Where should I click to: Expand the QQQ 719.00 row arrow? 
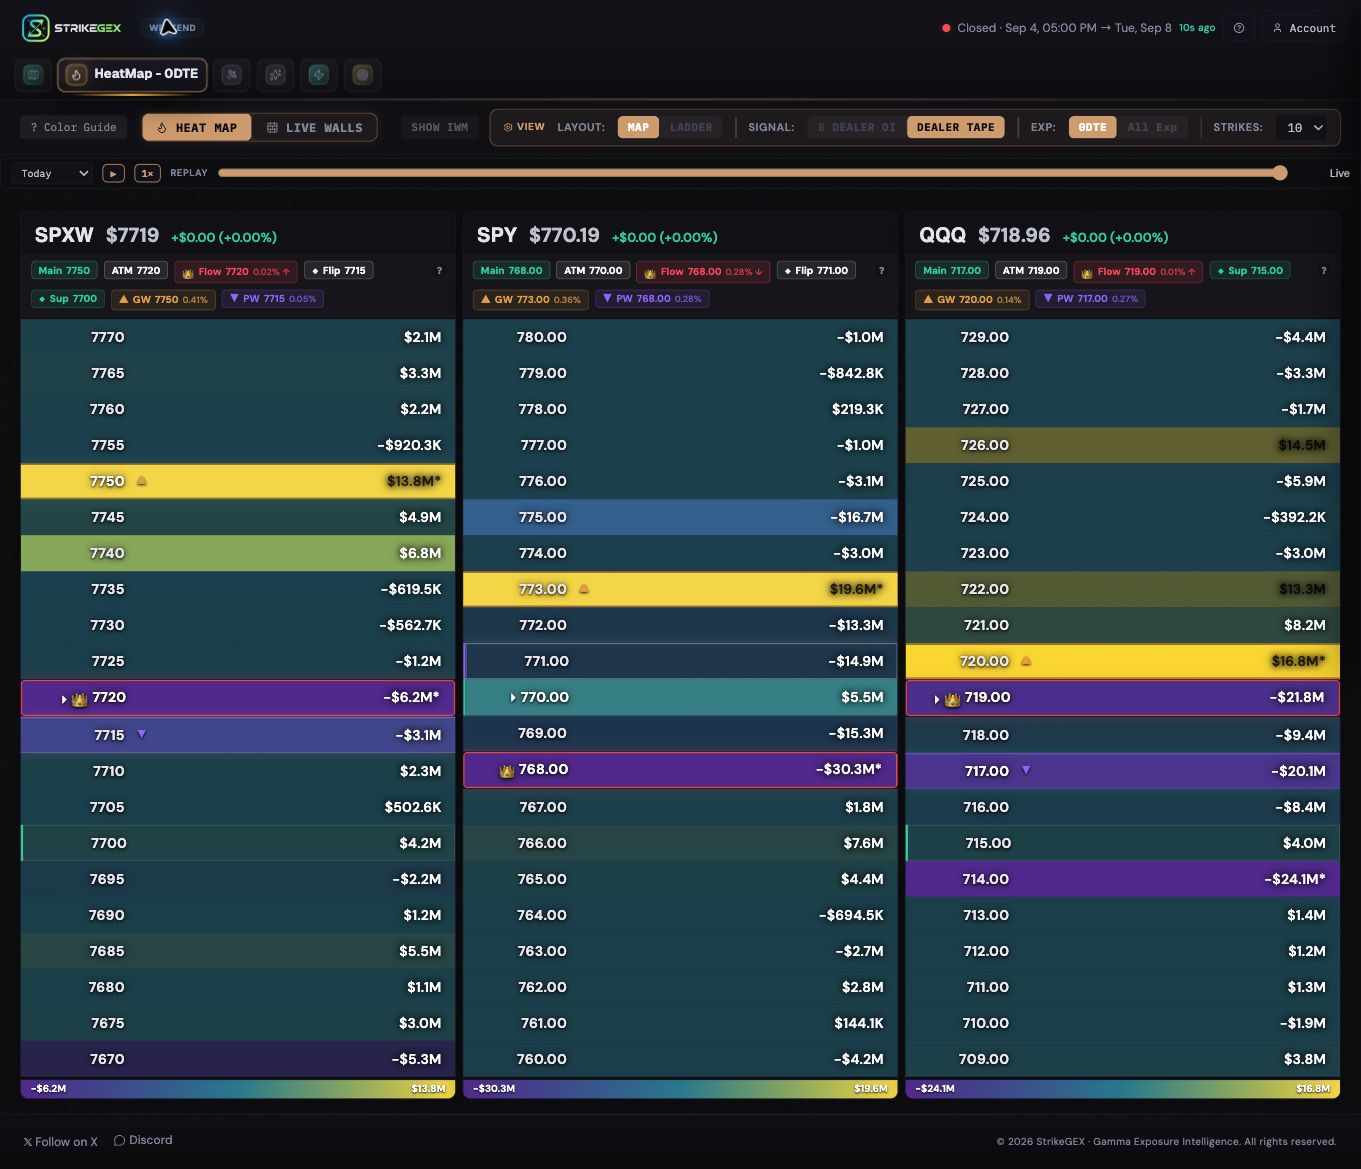pyautogui.click(x=936, y=698)
